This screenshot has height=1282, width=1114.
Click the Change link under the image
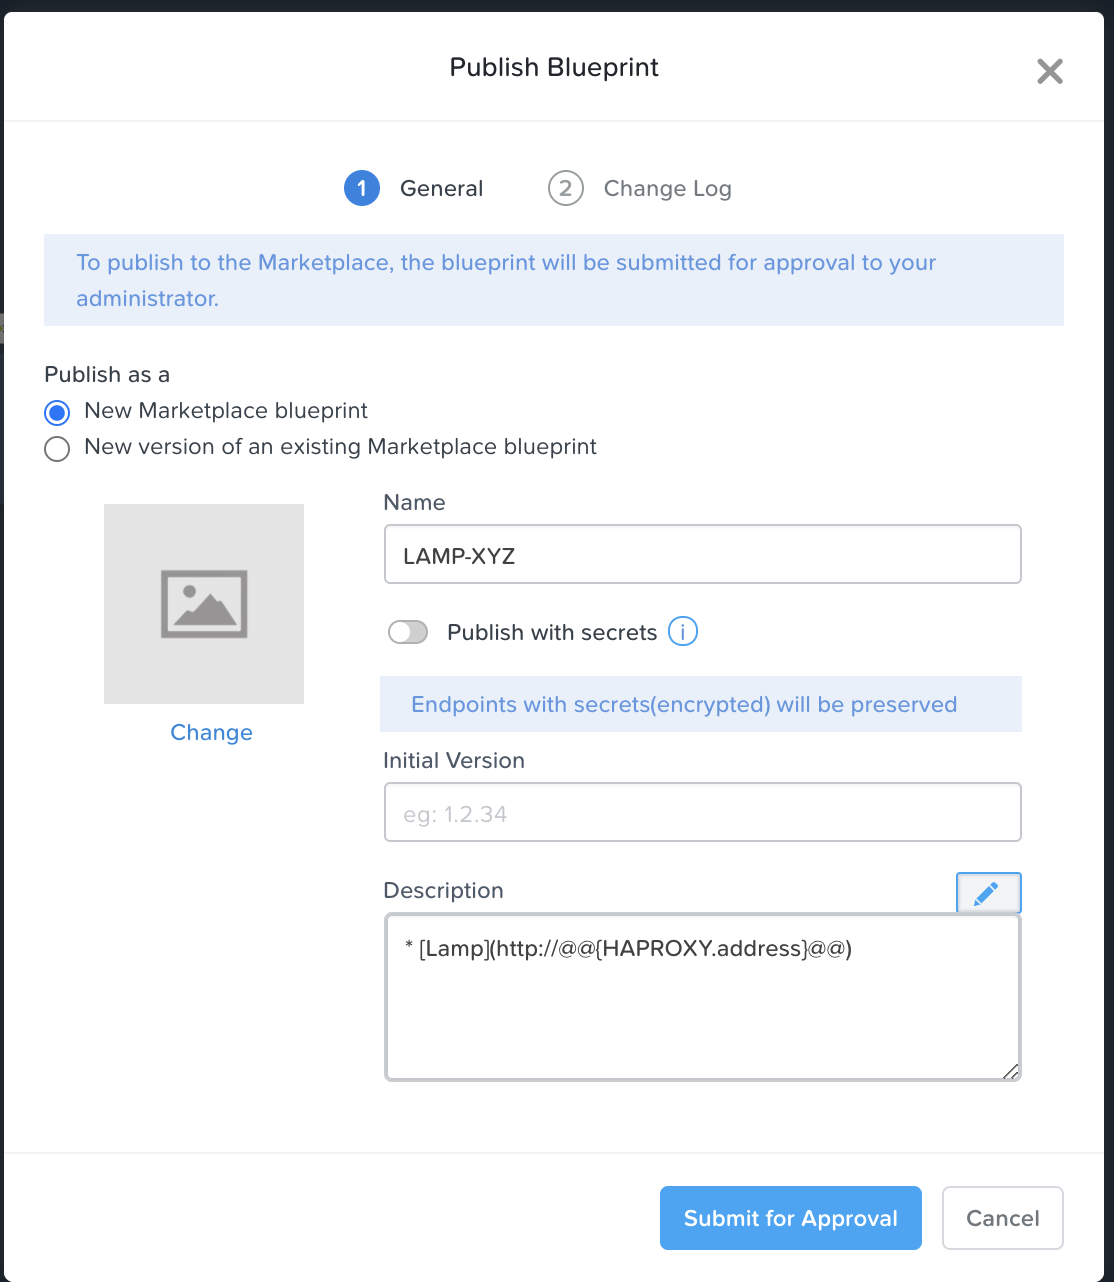pyautogui.click(x=211, y=732)
